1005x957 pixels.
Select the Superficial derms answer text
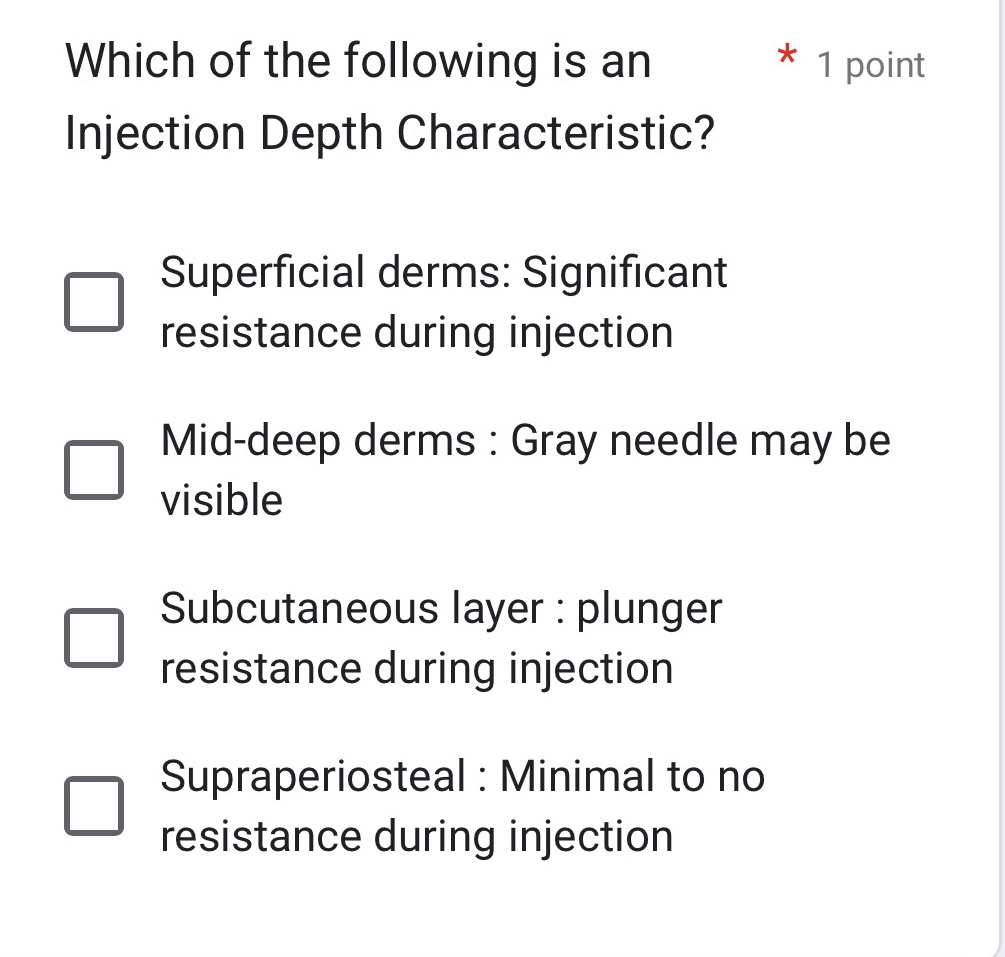point(444,301)
